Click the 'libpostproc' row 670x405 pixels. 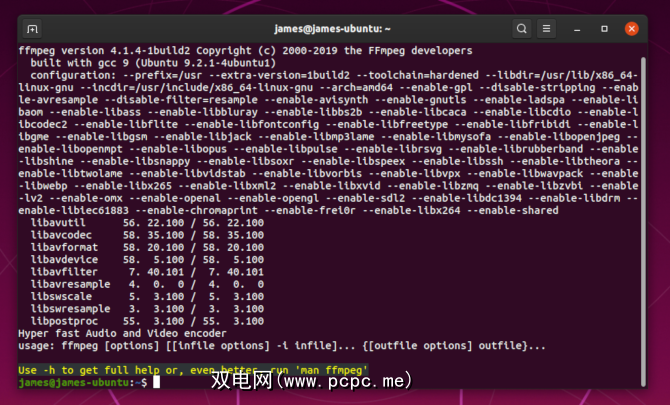tap(147, 321)
